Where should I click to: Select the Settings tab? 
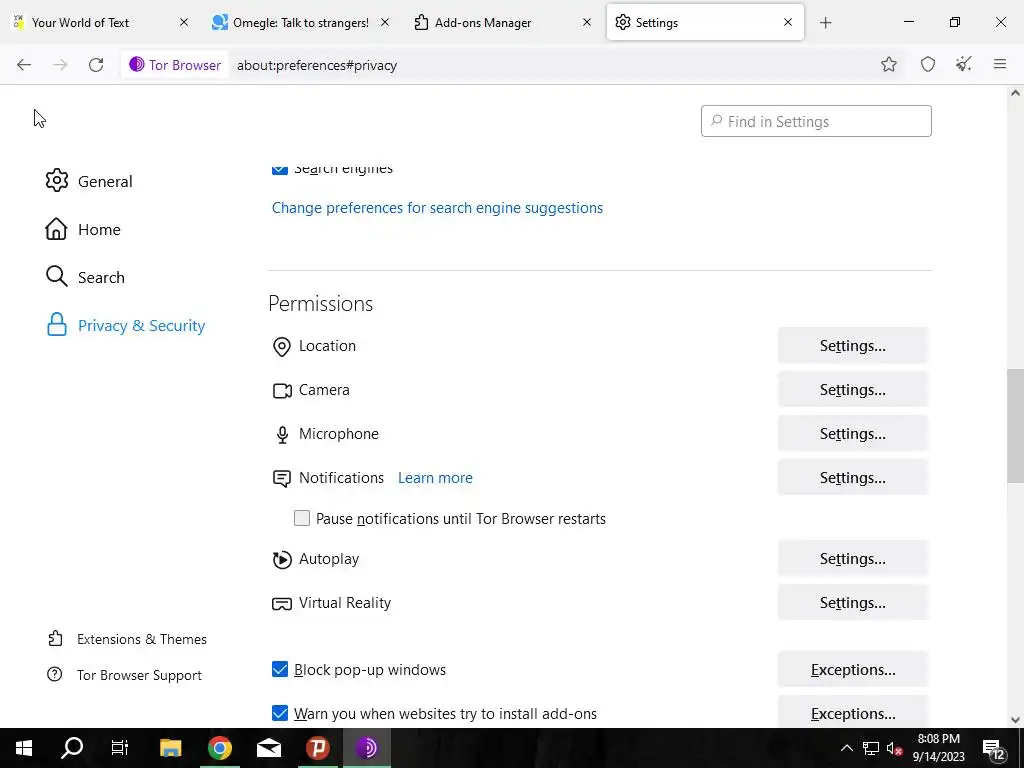pyautogui.click(x=705, y=22)
